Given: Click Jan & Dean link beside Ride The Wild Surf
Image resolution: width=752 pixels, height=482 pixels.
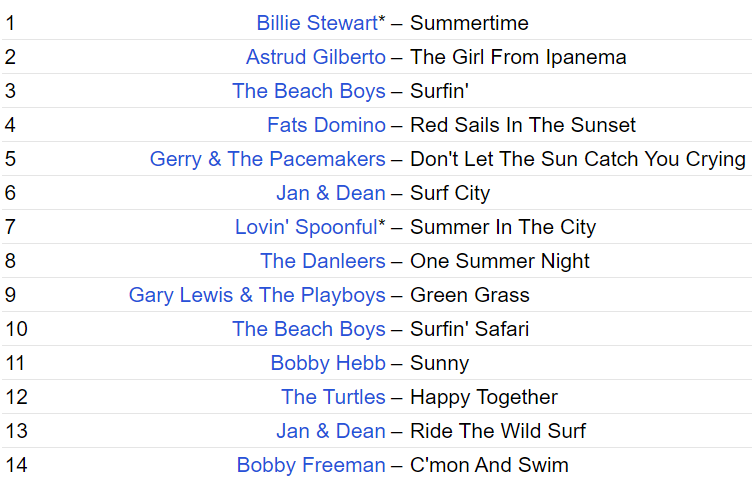Looking at the screenshot, I should [330, 431].
